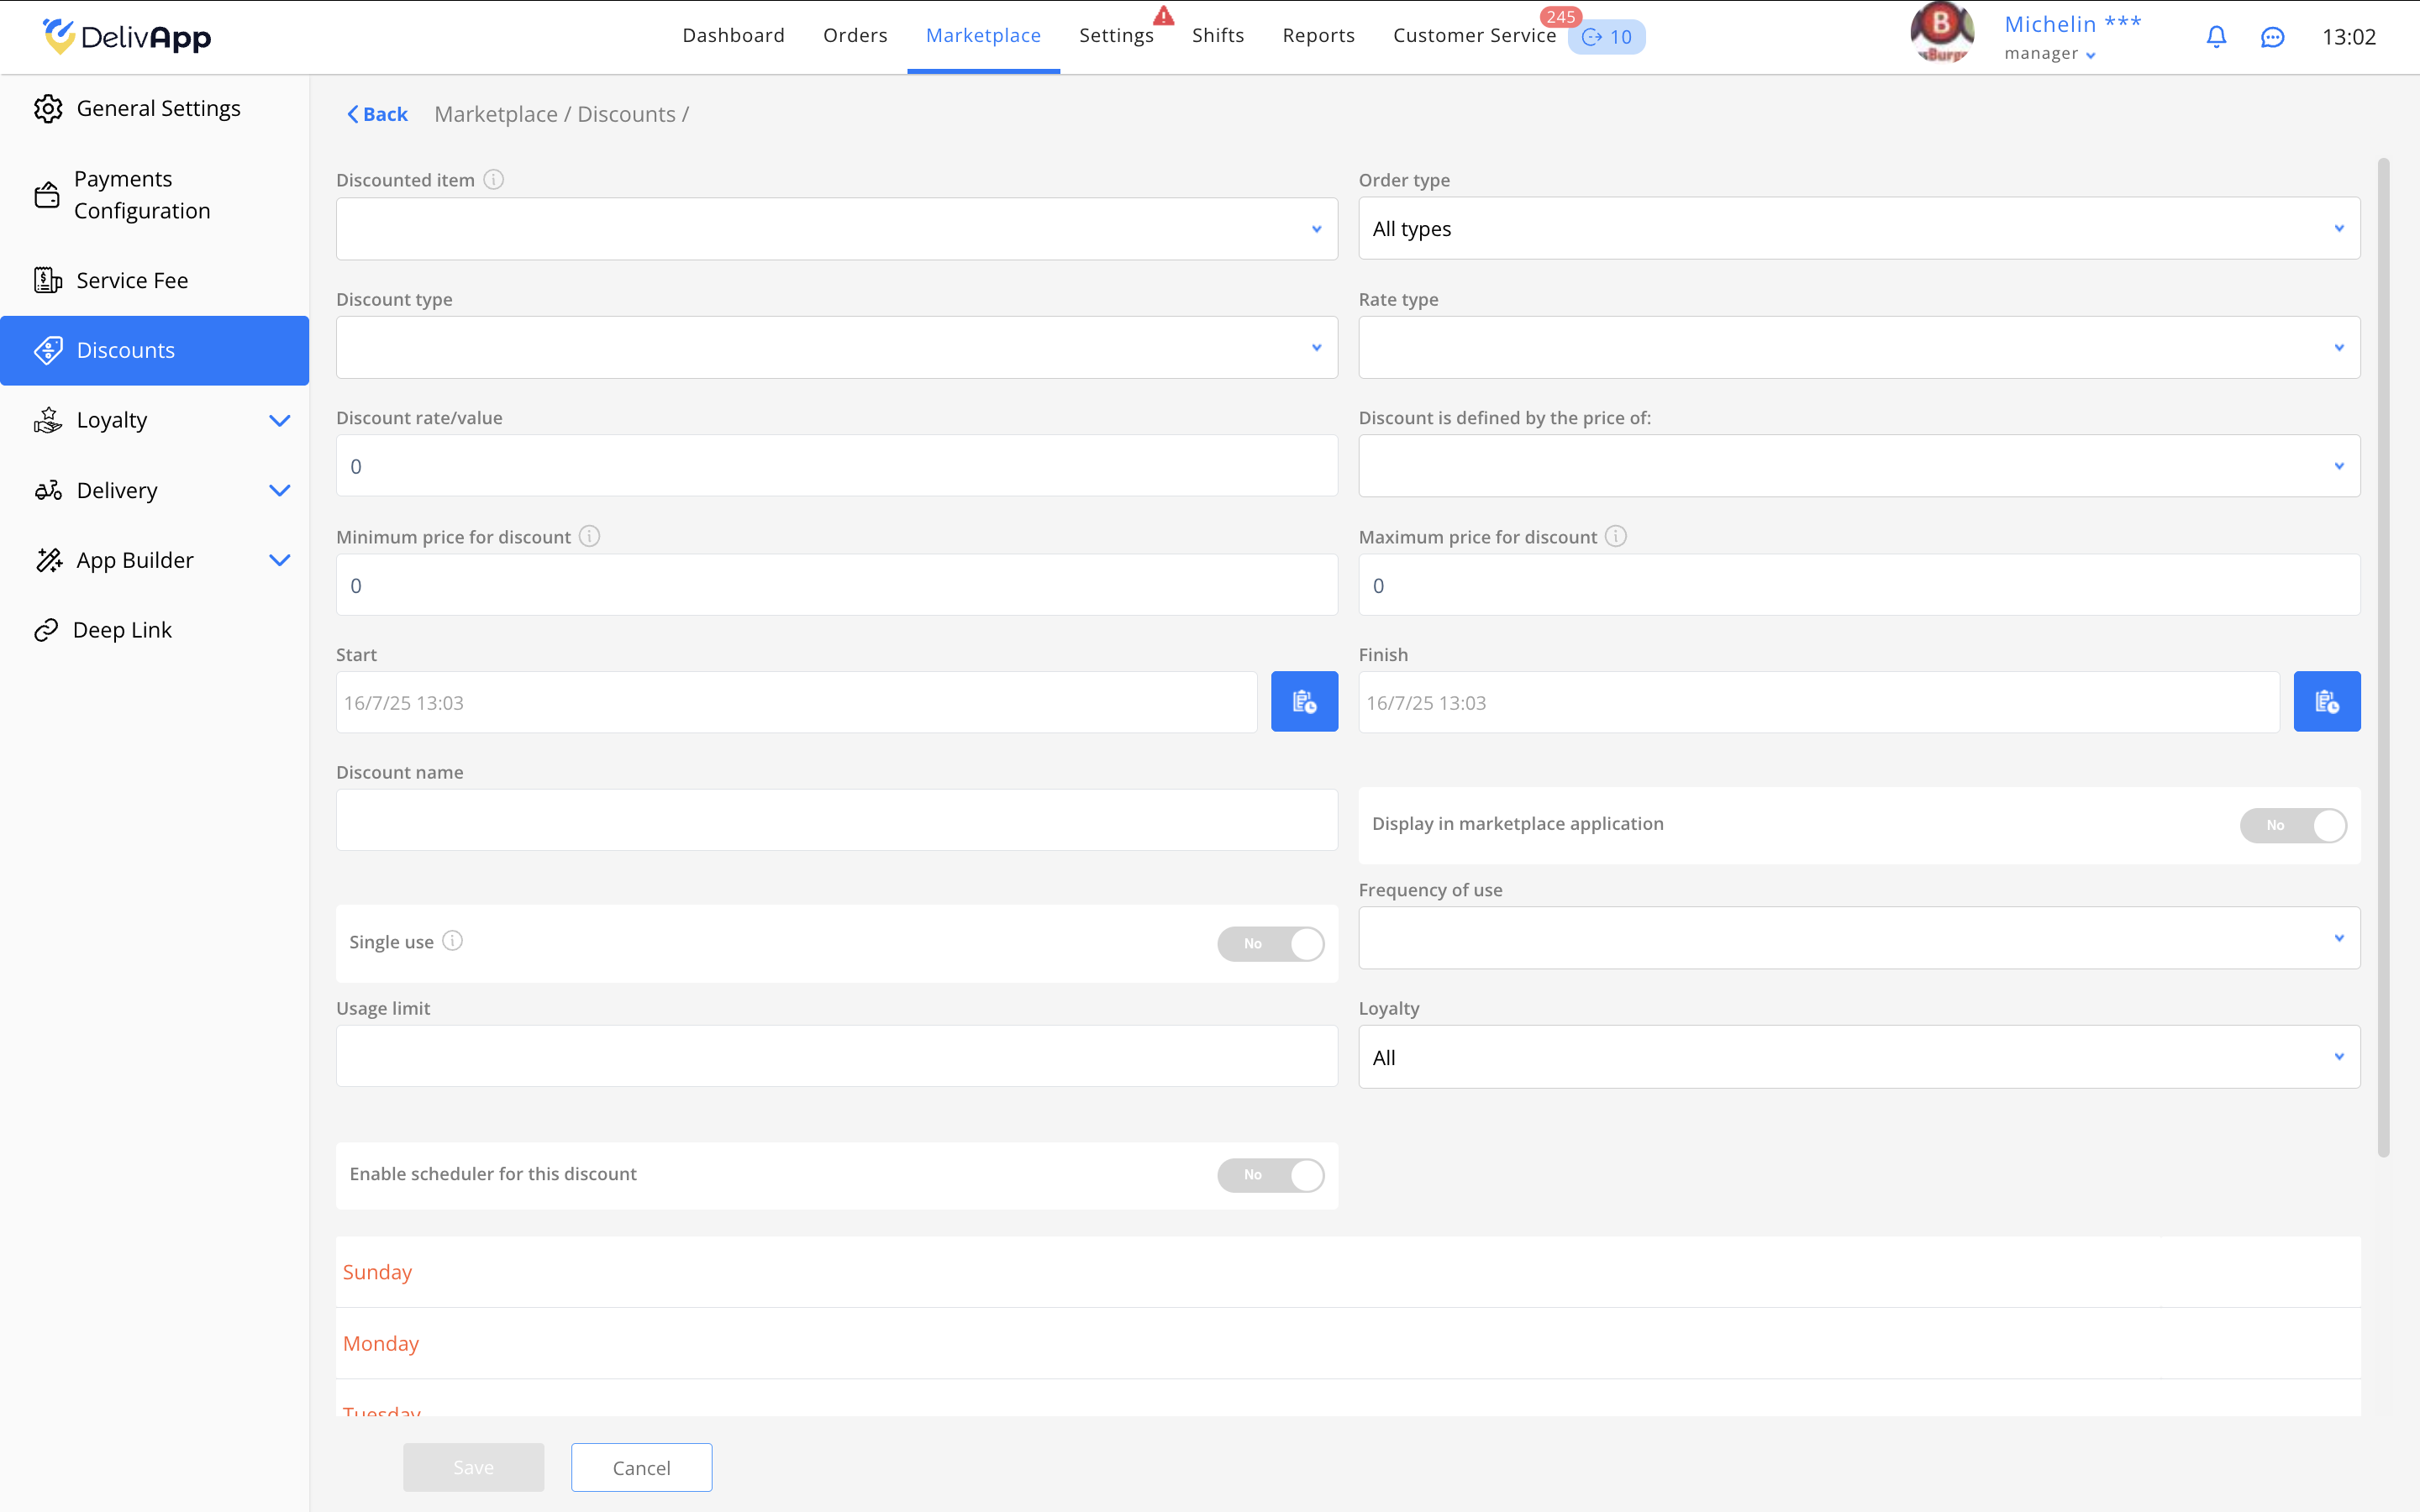This screenshot has width=2420, height=1512.
Task: Click the Maximum price info icon
Action: click(1616, 537)
